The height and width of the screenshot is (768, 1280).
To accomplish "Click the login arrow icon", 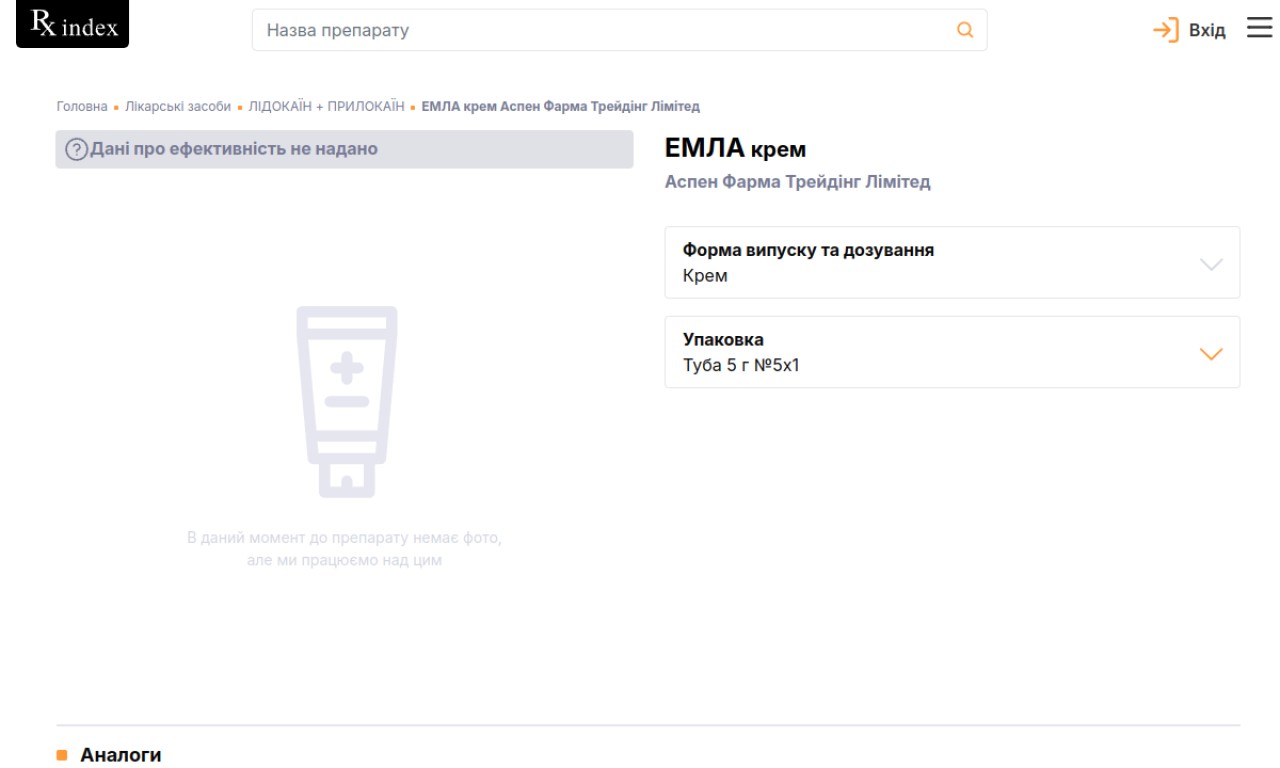I will coord(1166,30).
